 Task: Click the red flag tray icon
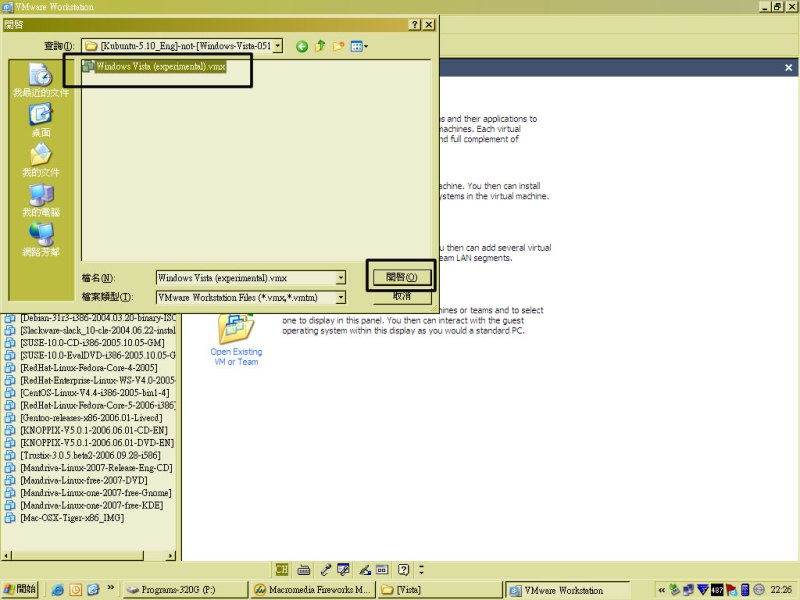[731, 590]
